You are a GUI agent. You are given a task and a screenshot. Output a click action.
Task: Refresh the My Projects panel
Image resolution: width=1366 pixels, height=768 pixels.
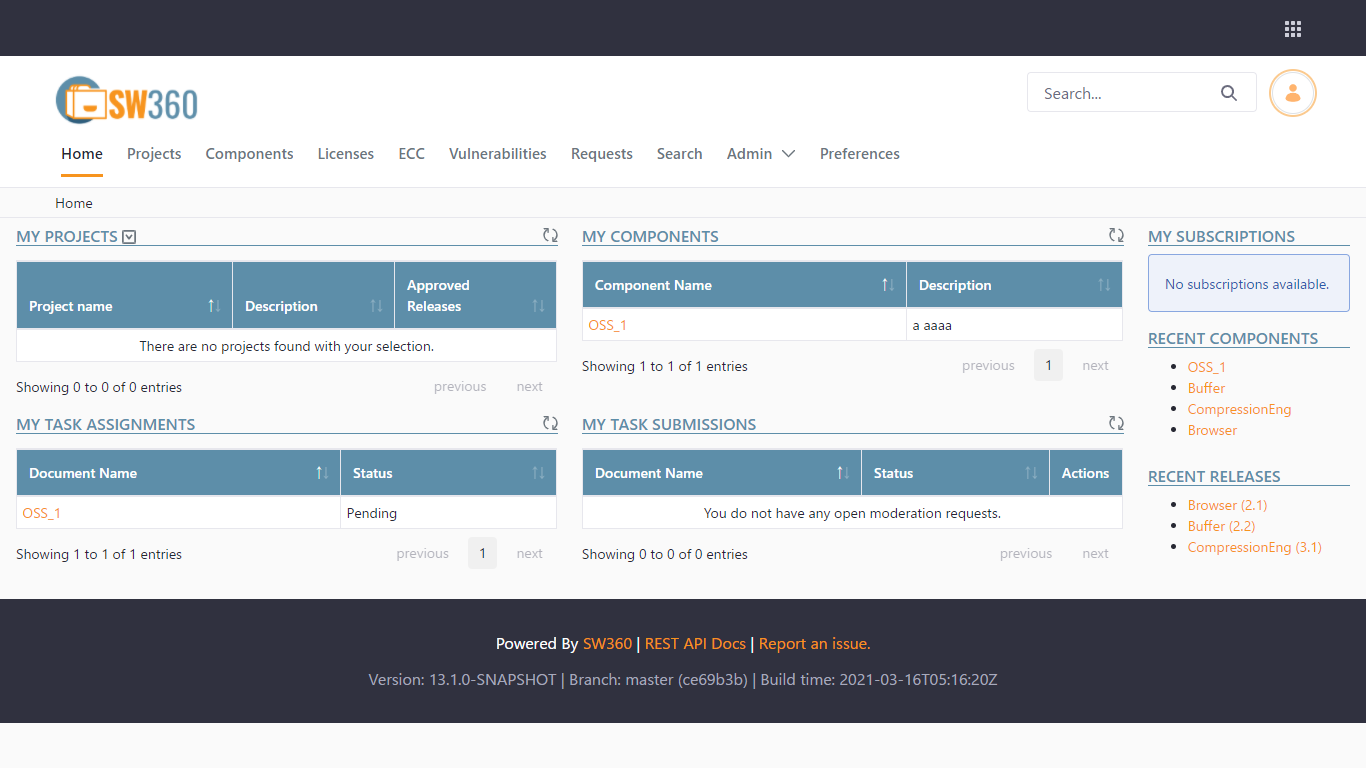coord(550,235)
